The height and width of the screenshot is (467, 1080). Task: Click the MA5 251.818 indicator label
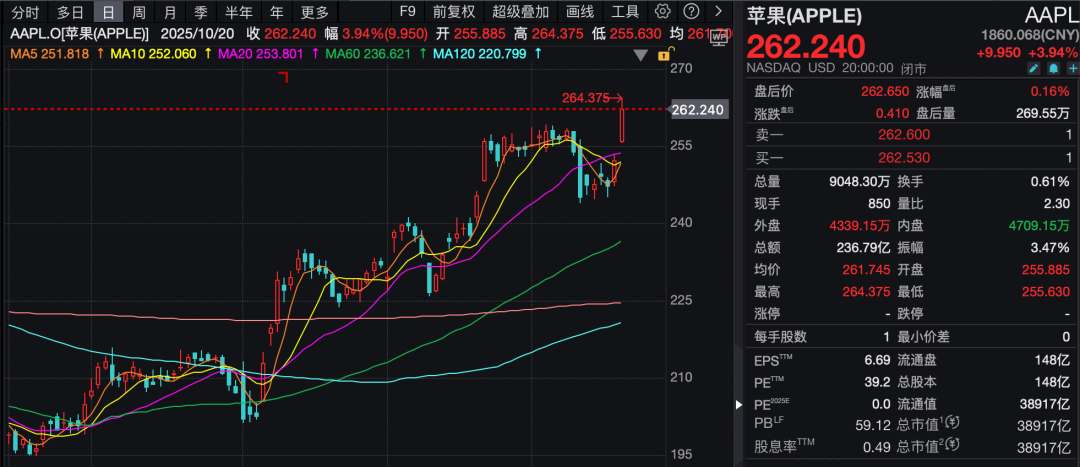point(50,53)
